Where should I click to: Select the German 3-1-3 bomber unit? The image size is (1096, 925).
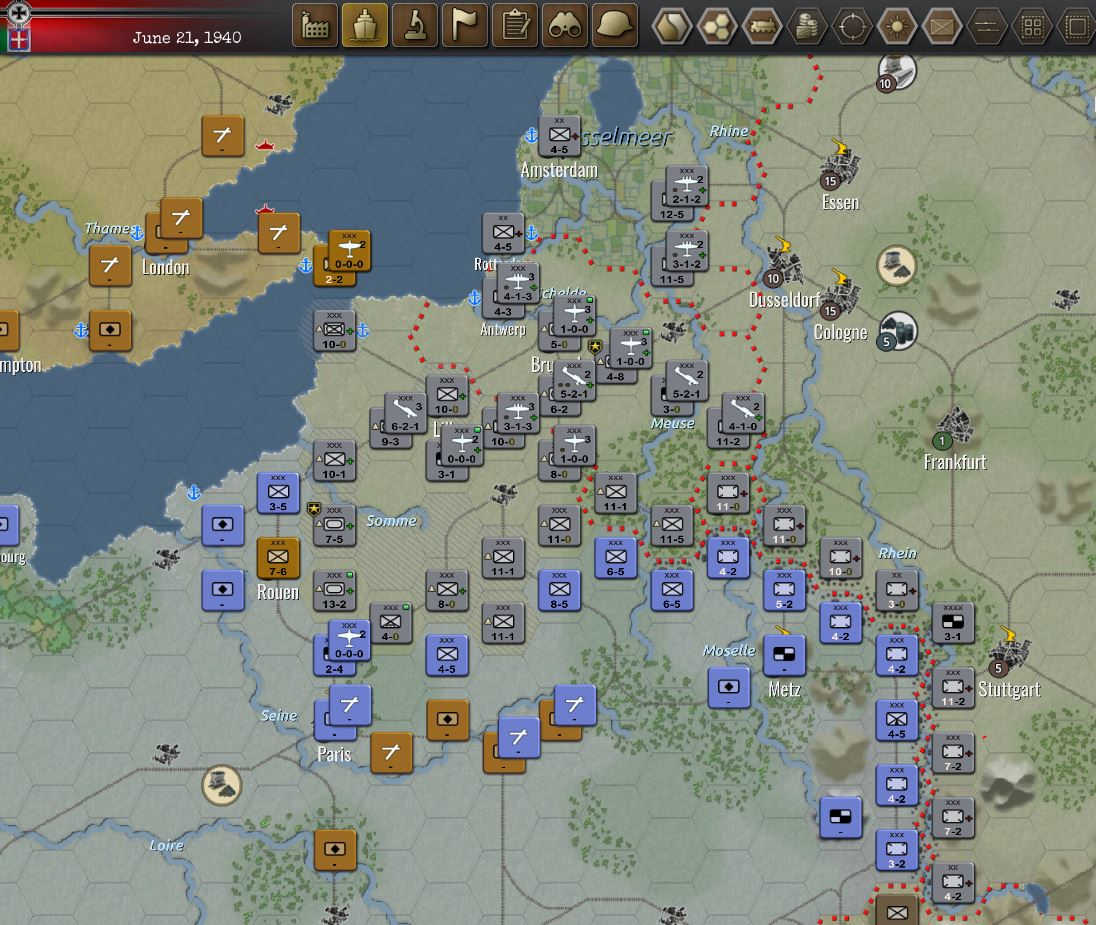point(518,413)
